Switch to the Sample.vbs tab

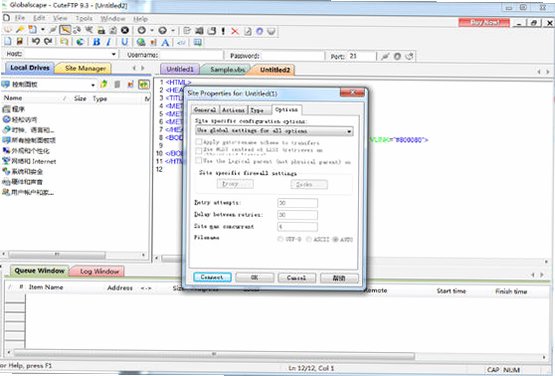(227, 69)
